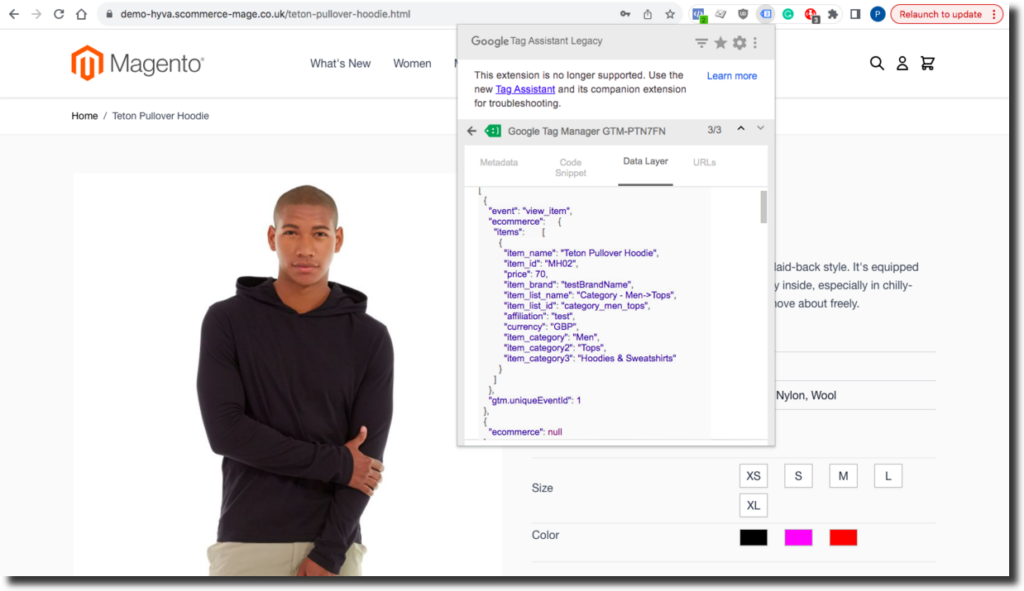Open the customer account icon
The image size is (1024, 591).
click(902, 63)
